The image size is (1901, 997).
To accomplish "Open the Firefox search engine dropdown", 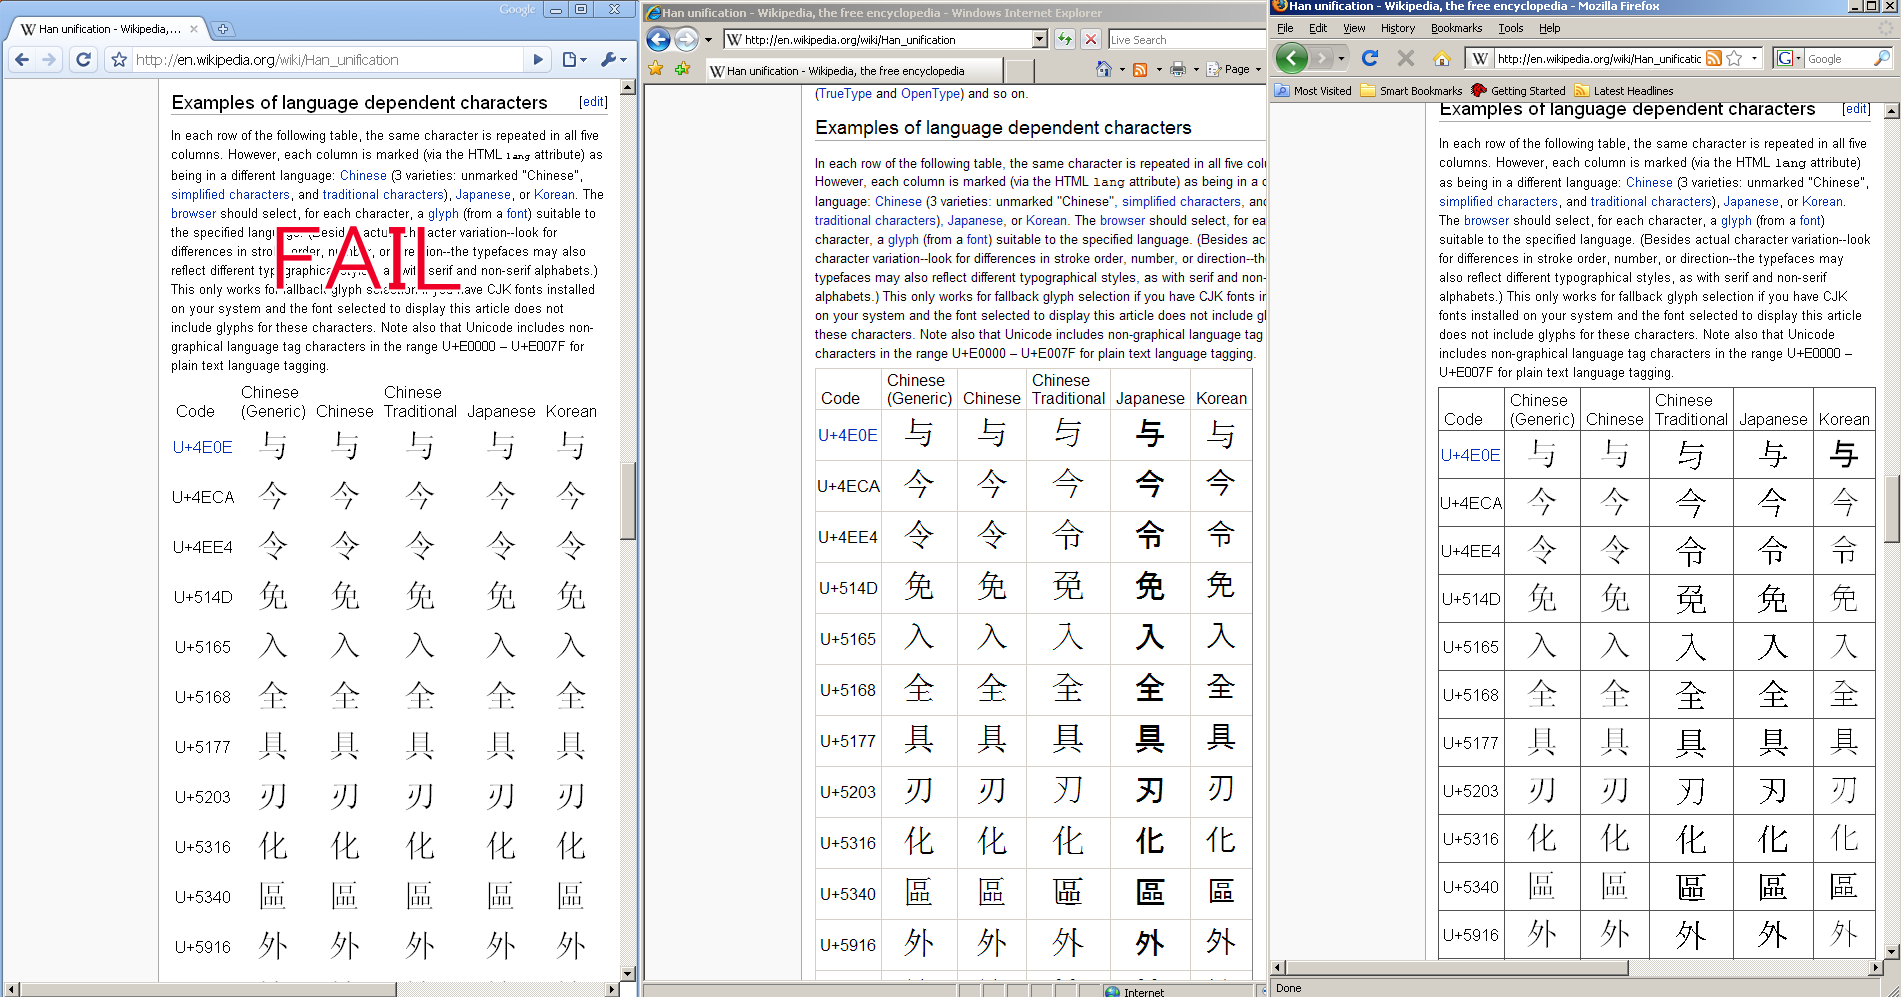I will click(1788, 59).
